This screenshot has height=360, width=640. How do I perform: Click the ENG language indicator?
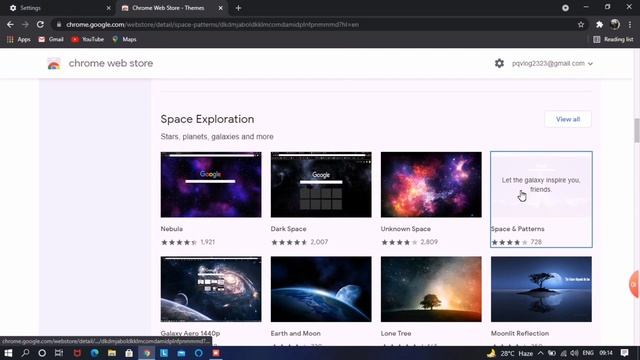tap(588, 353)
